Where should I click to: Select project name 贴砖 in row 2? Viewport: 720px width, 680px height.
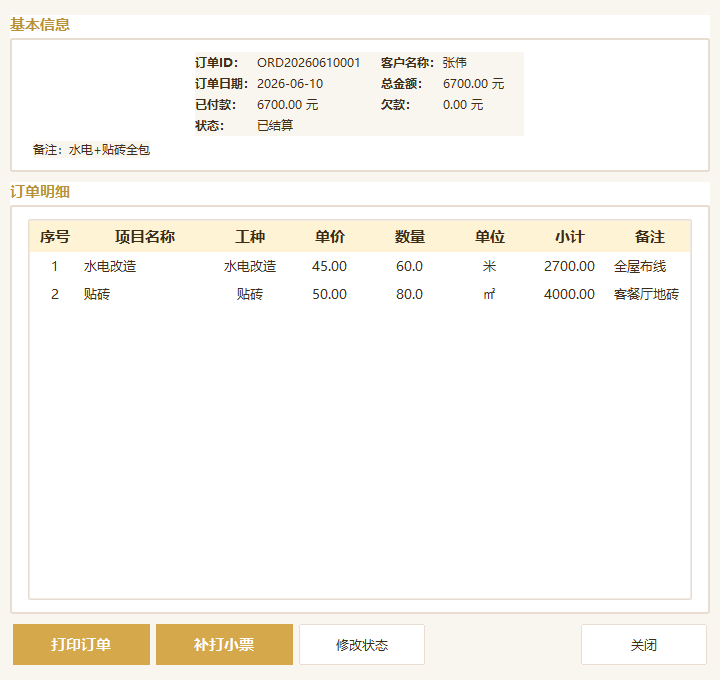[x=97, y=294]
